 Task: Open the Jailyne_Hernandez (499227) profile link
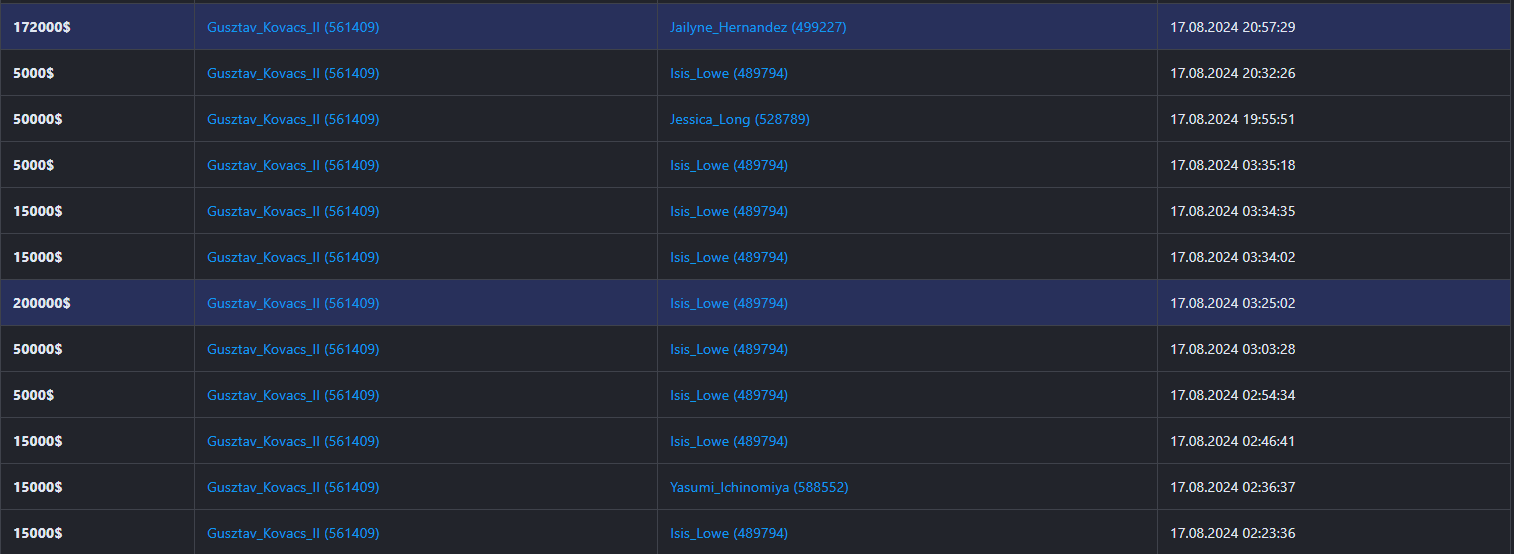(757, 27)
